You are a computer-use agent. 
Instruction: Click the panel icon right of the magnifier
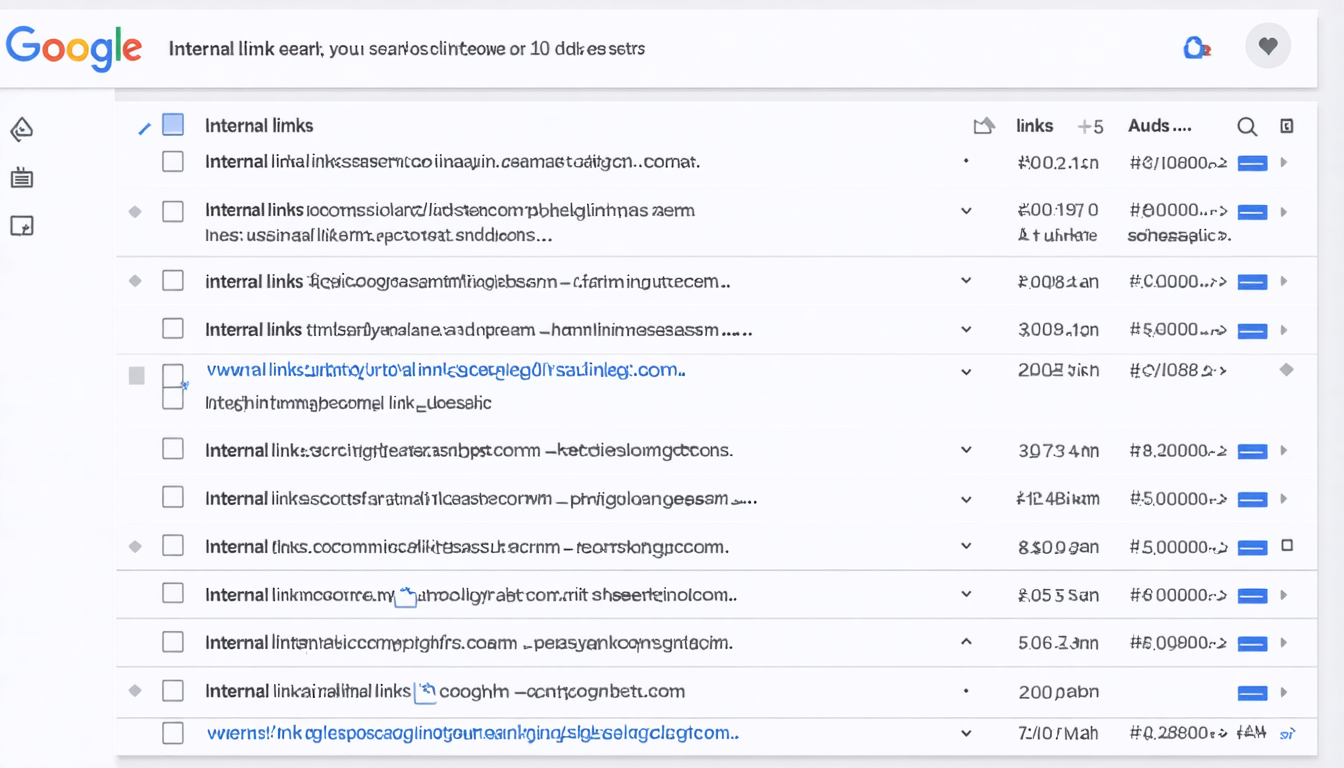[1287, 126]
